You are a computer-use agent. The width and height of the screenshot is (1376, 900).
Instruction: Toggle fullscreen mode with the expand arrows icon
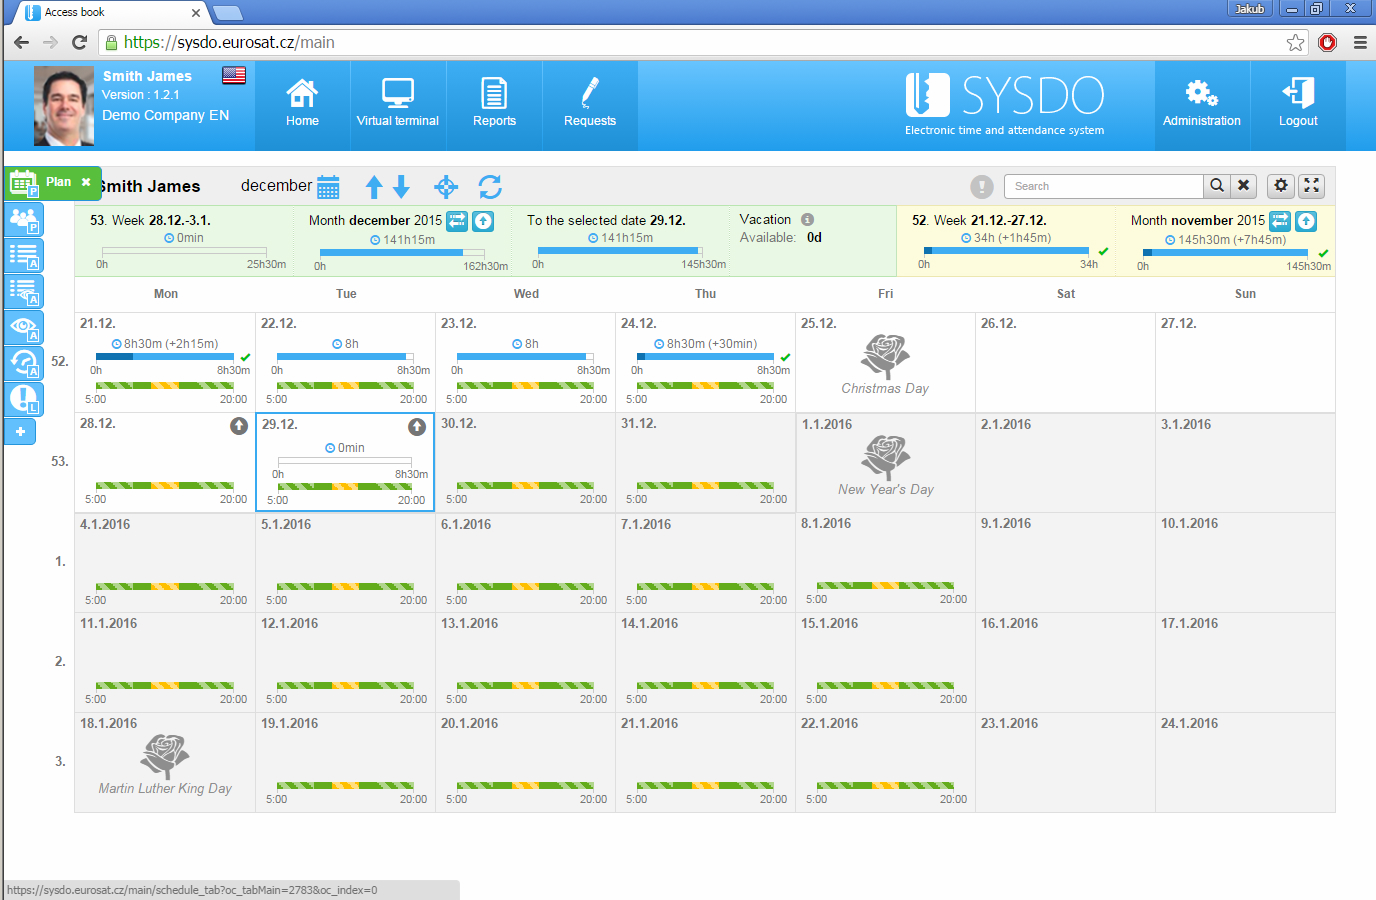(1311, 186)
